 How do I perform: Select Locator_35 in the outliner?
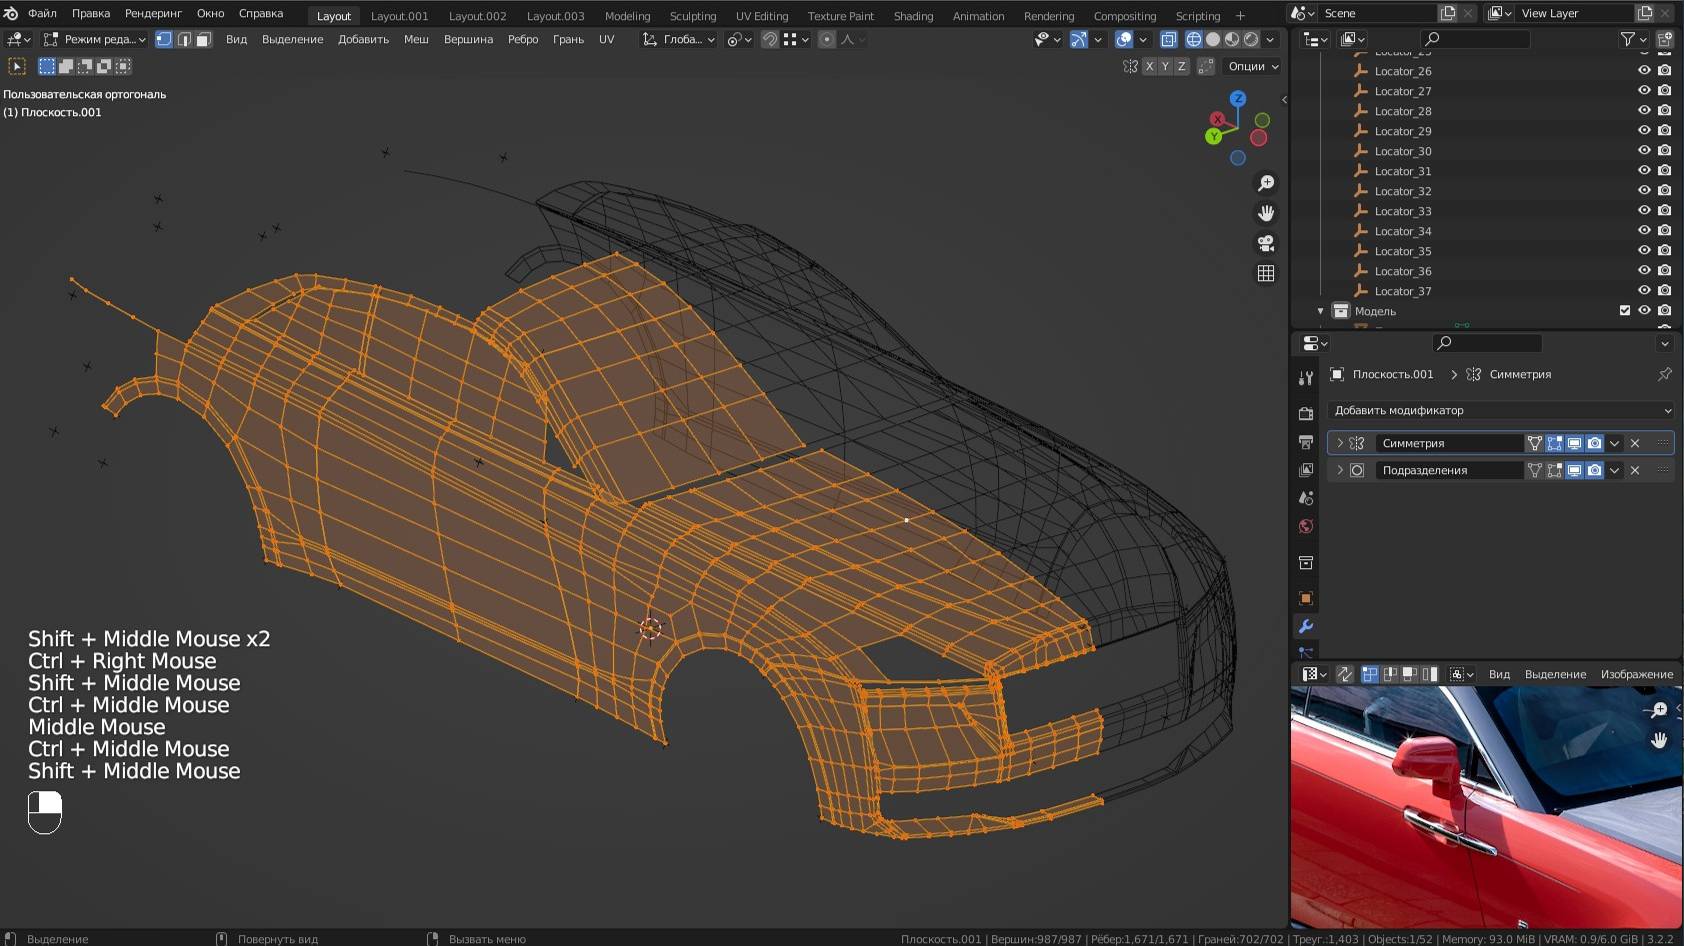(1402, 251)
